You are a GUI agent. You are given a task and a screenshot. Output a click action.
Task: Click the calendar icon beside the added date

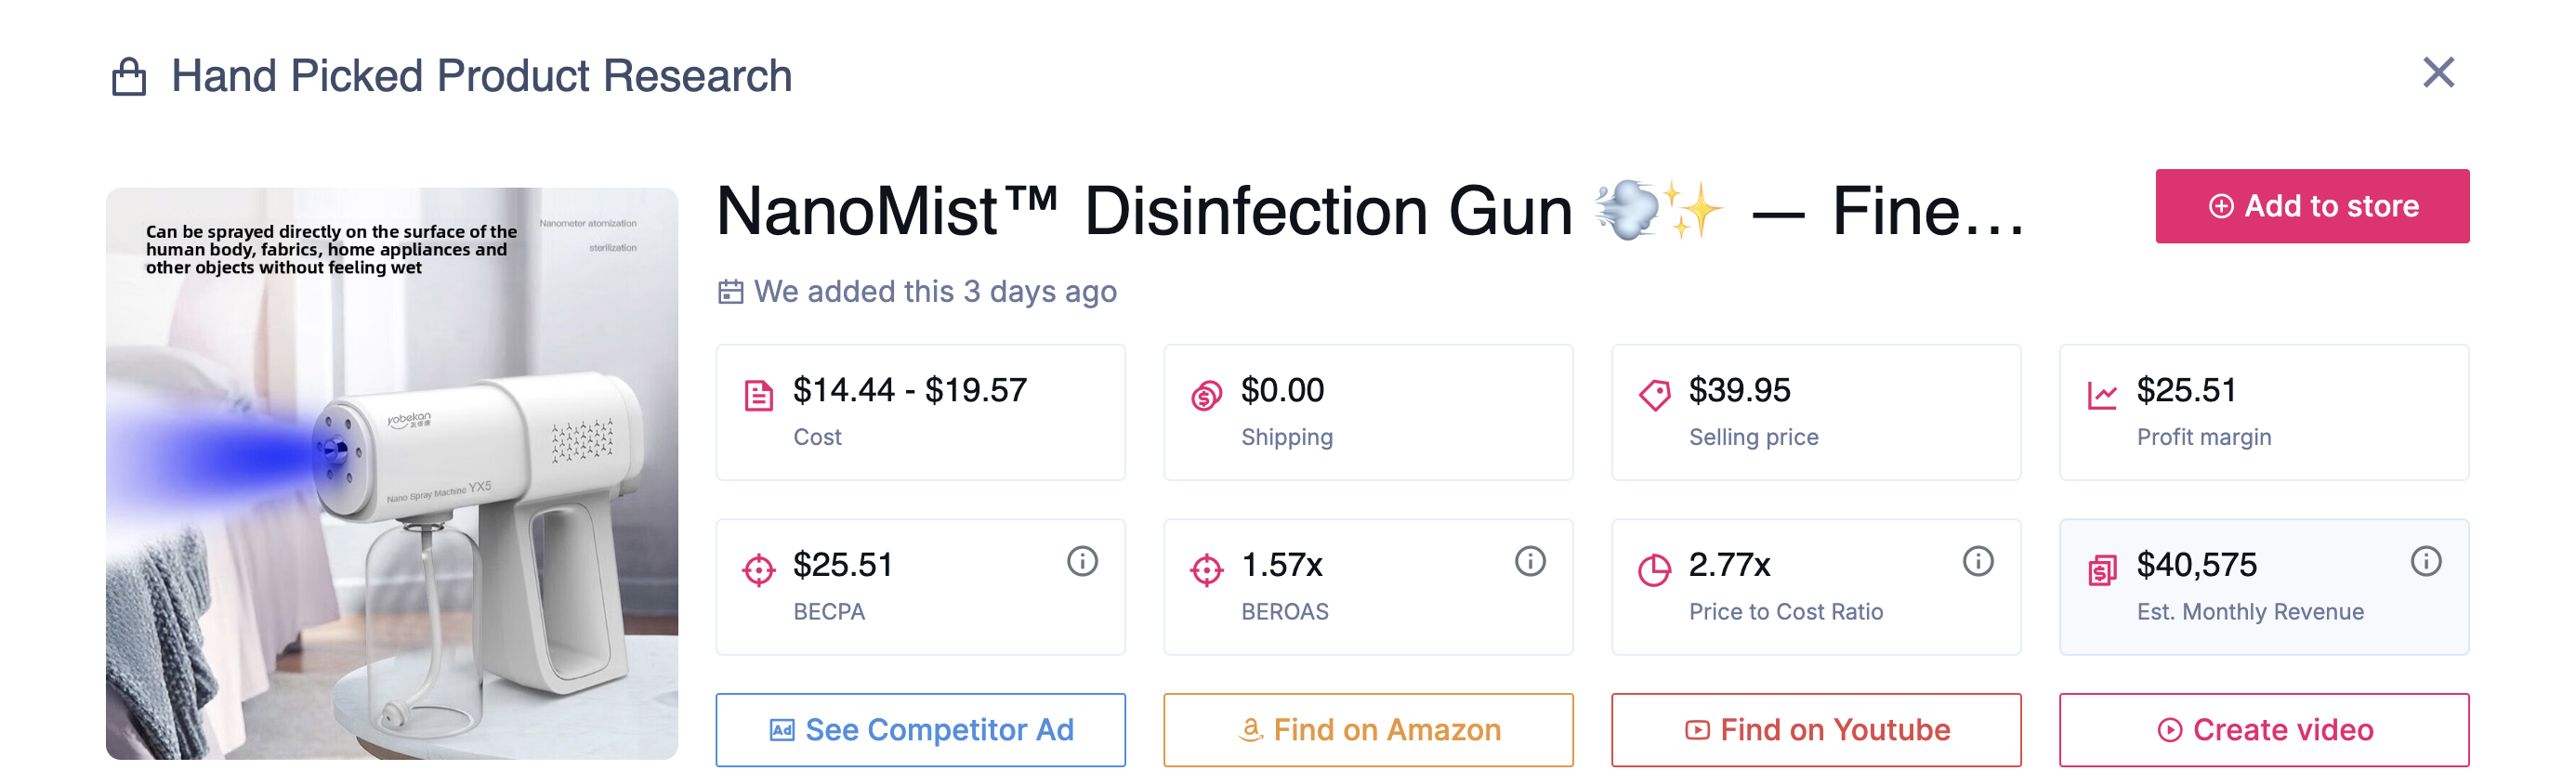click(731, 291)
